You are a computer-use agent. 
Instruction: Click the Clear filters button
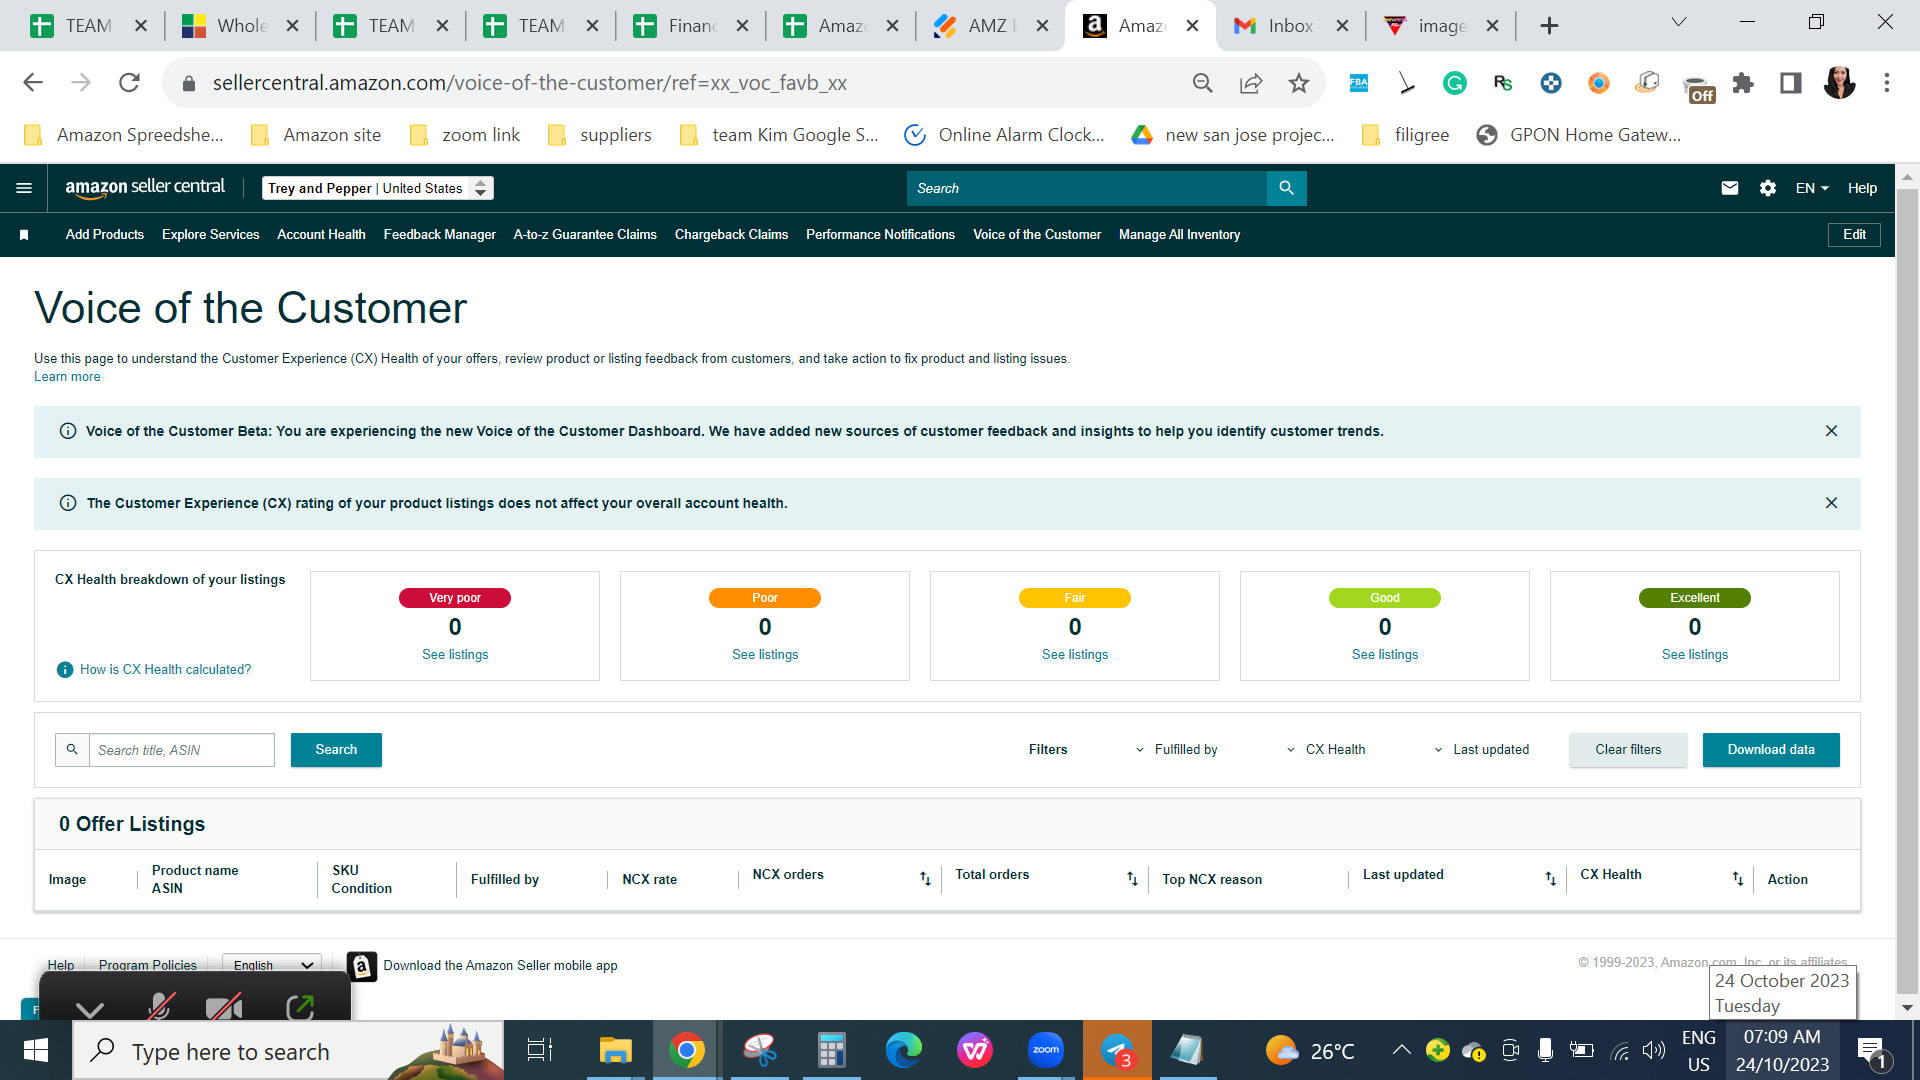click(1628, 750)
